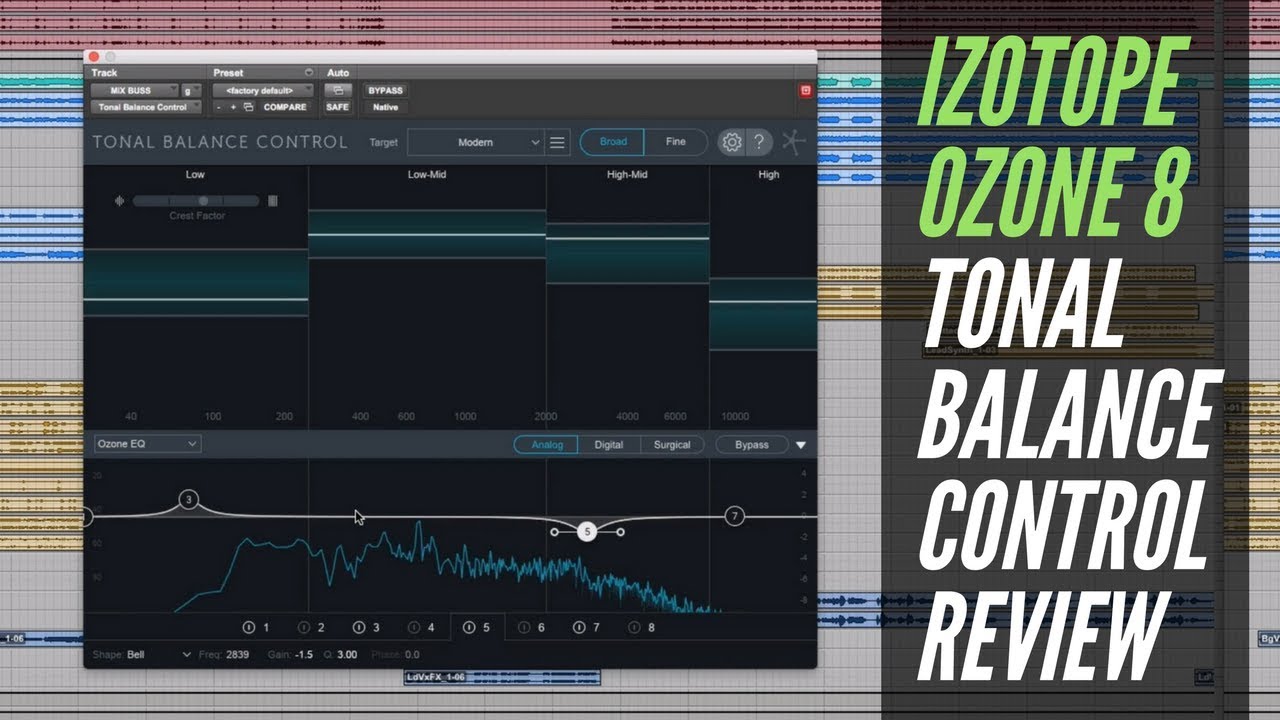Switch to Fine view
Screen dimensions: 1280x720
[x=676, y=142]
